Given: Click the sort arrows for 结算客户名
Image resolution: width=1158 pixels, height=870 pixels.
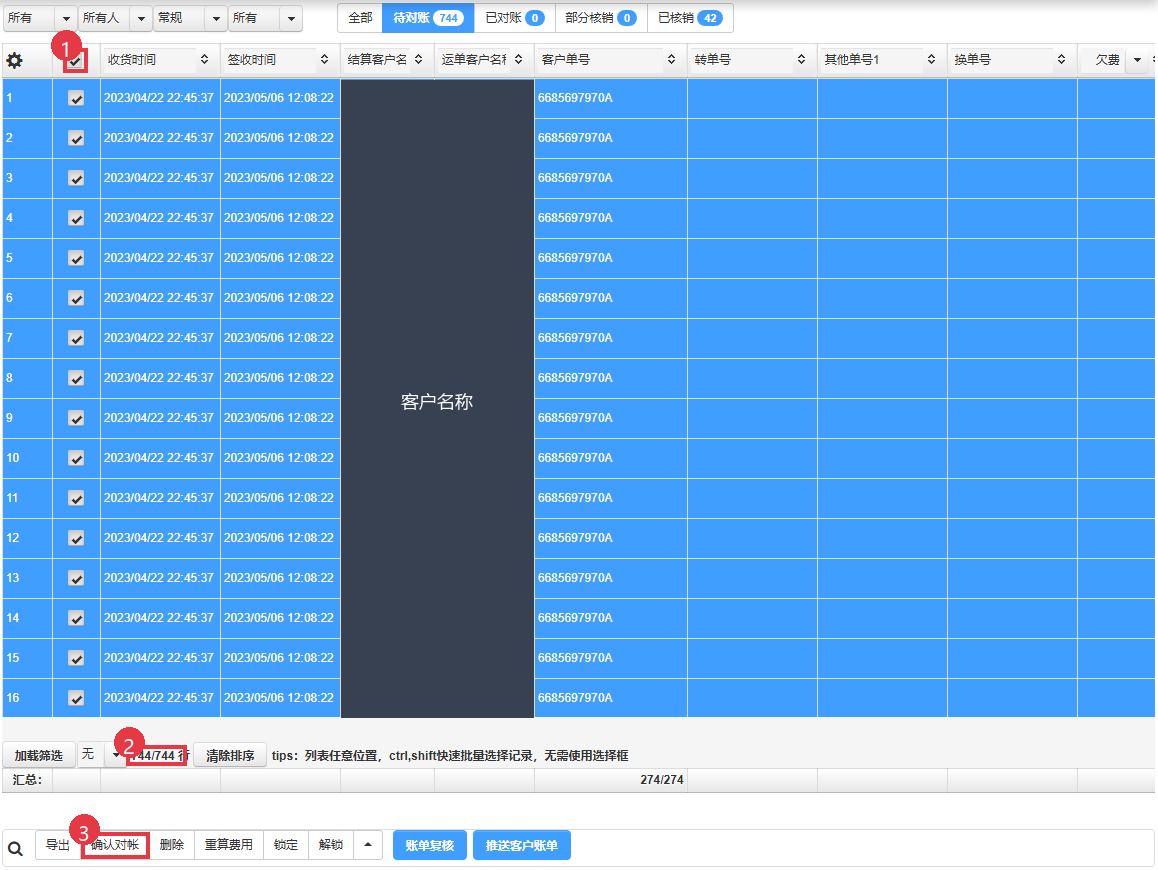Looking at the screenshot, I should point(419,60).
